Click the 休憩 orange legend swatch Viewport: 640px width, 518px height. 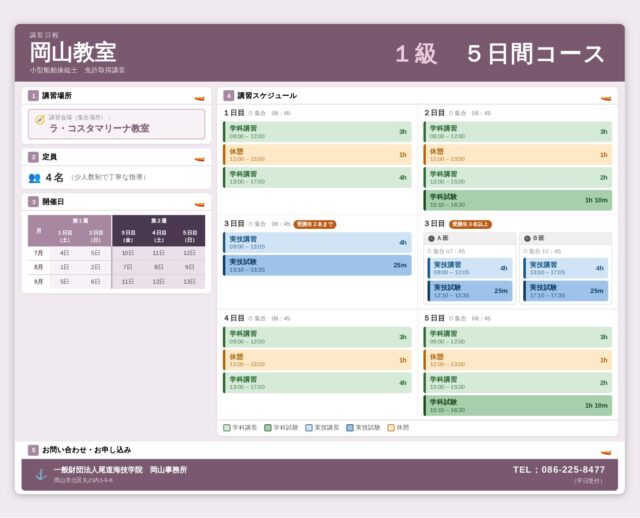(391, 428)
